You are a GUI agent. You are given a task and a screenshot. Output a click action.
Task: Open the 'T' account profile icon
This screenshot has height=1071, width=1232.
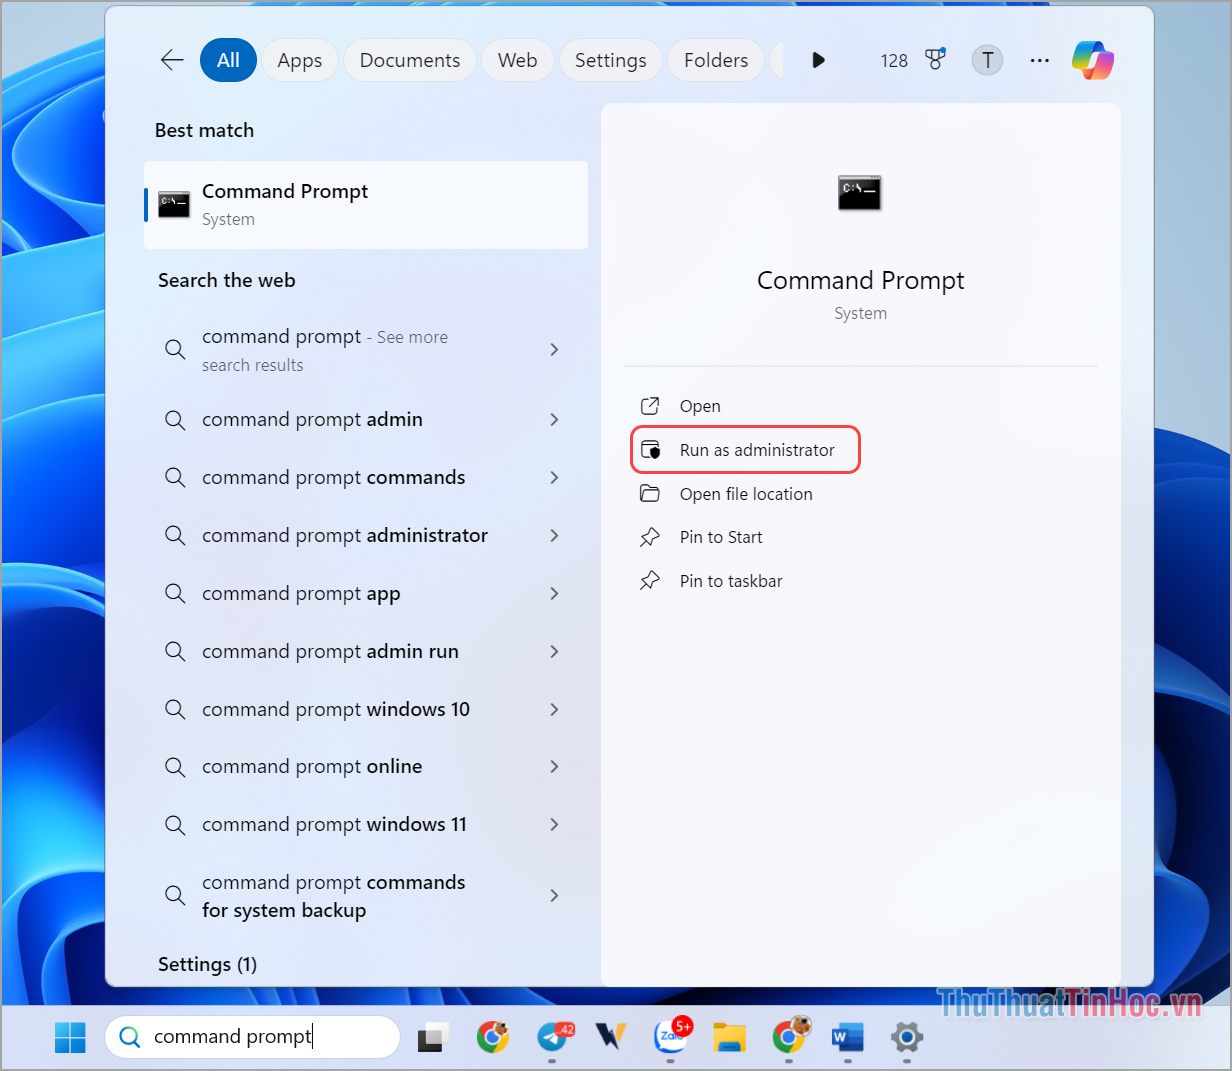(987, 60)
